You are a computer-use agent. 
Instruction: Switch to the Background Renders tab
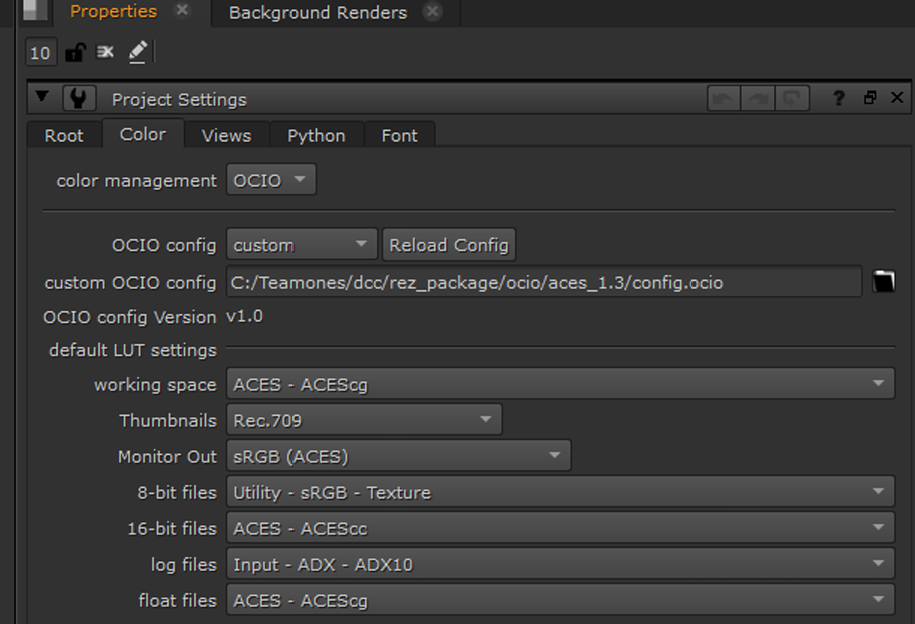click(317, 13)
